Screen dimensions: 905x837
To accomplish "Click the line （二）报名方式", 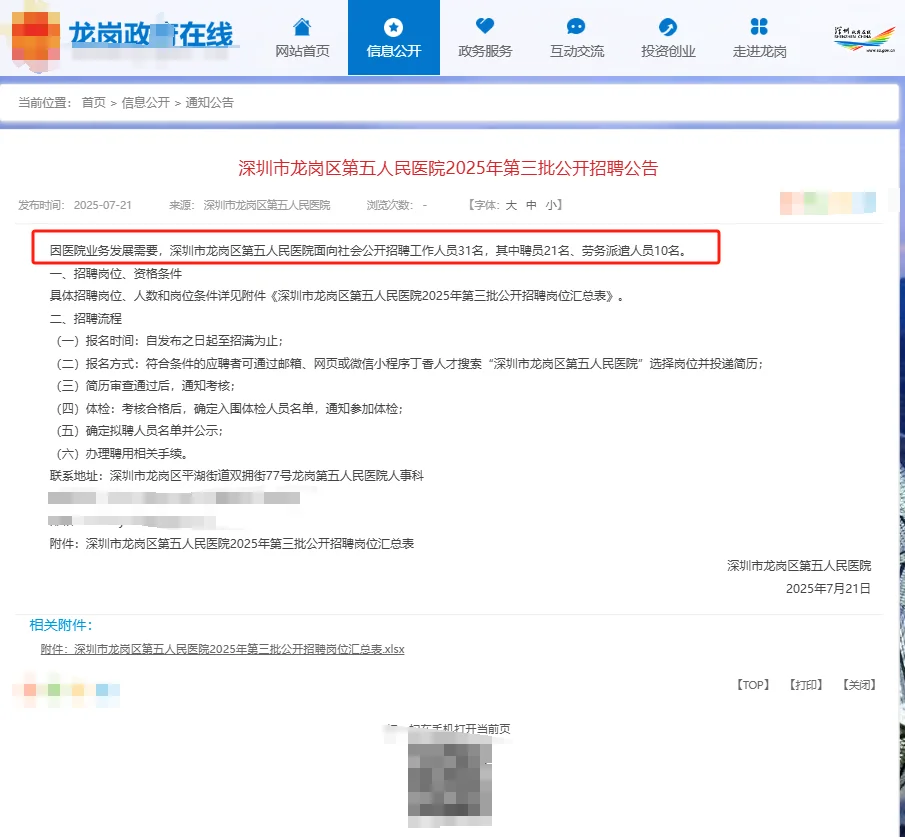I will point(410,364).
